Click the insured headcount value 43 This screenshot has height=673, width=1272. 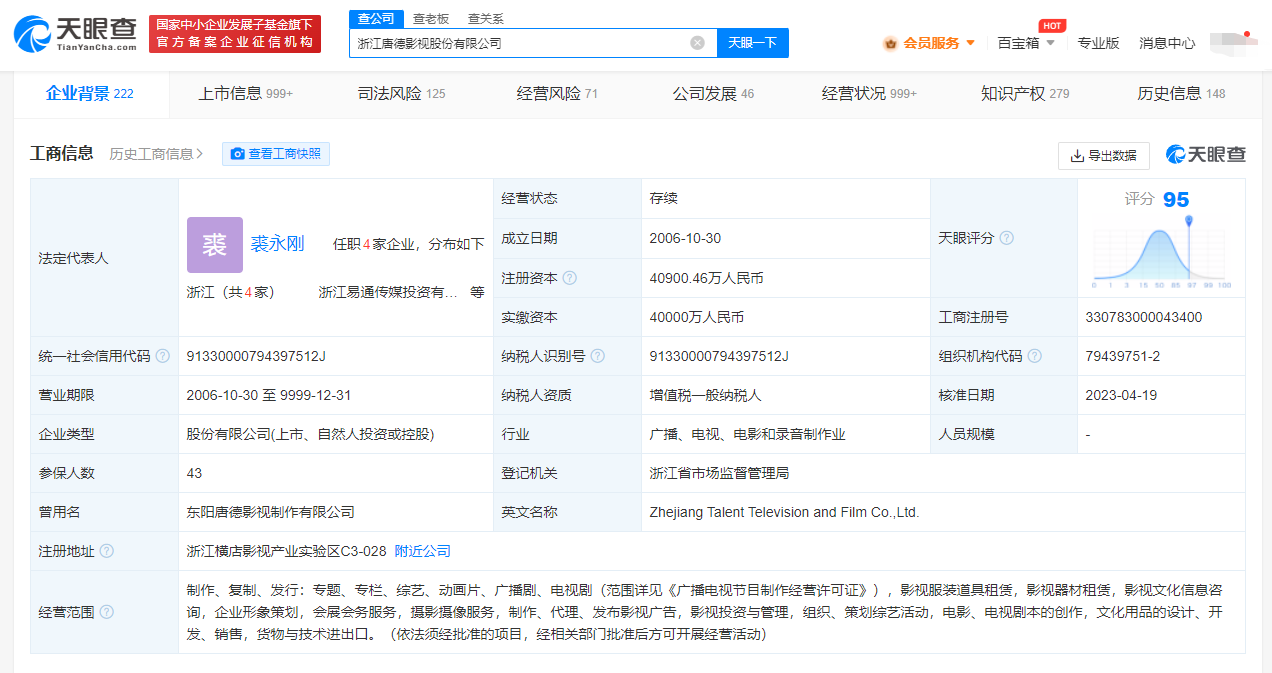pyautogui.click(x=194, y=473)
